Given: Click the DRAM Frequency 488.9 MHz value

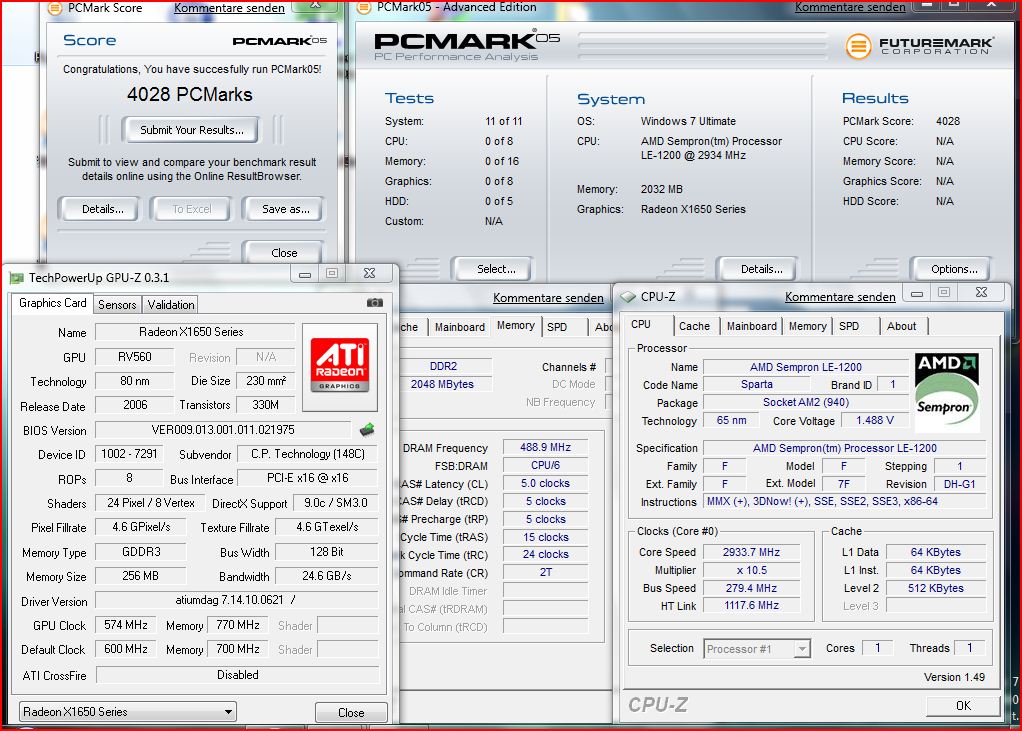Looking at the screenshot, I should 545,448.
